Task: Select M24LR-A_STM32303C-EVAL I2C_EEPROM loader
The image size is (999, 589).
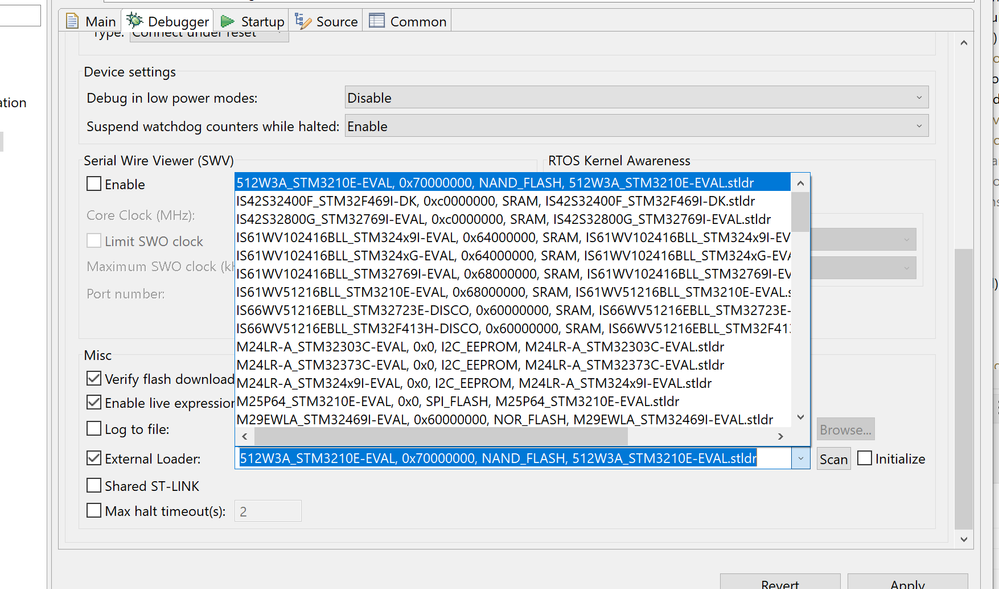Action: [x=513, y=347]
